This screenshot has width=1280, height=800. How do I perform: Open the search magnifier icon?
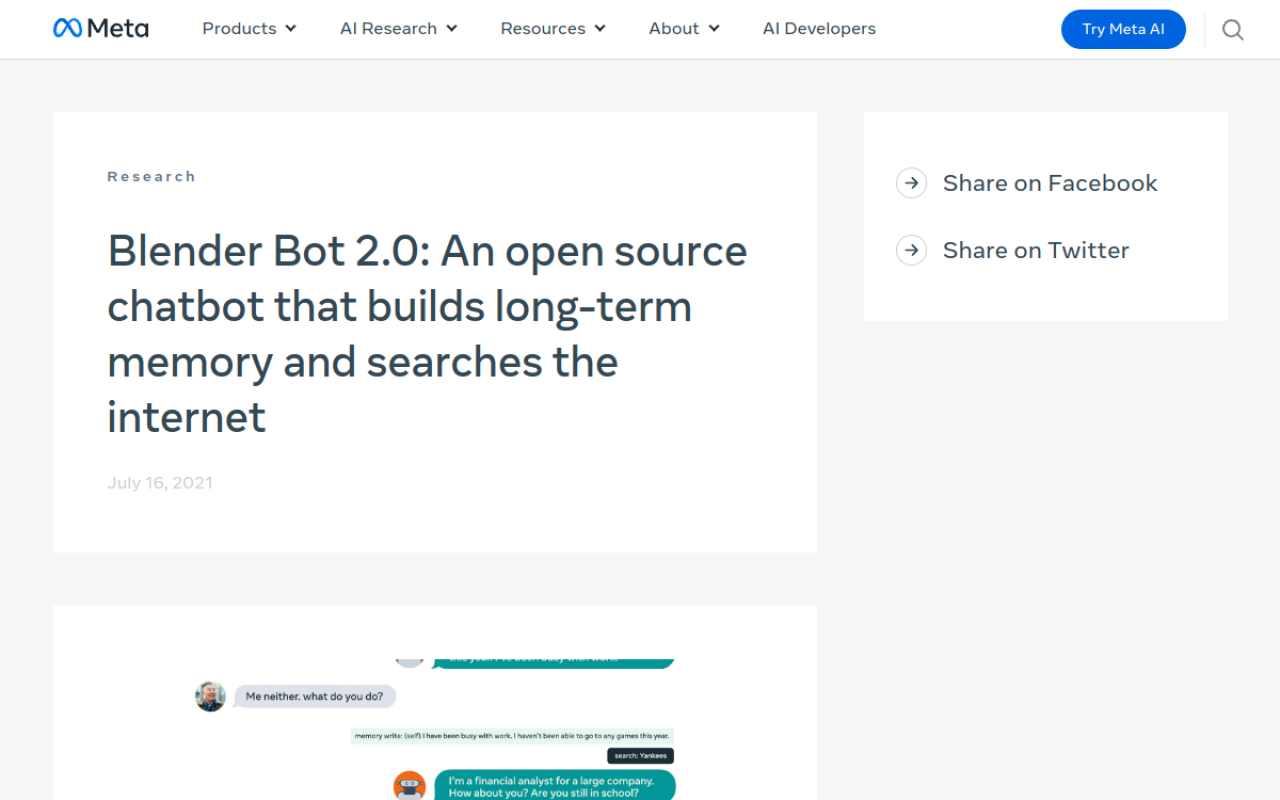[x=1233, y=30]
